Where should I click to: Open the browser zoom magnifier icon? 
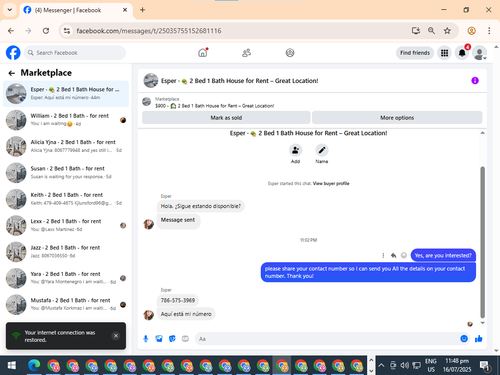pyautogui.click(x=431, y=31)
